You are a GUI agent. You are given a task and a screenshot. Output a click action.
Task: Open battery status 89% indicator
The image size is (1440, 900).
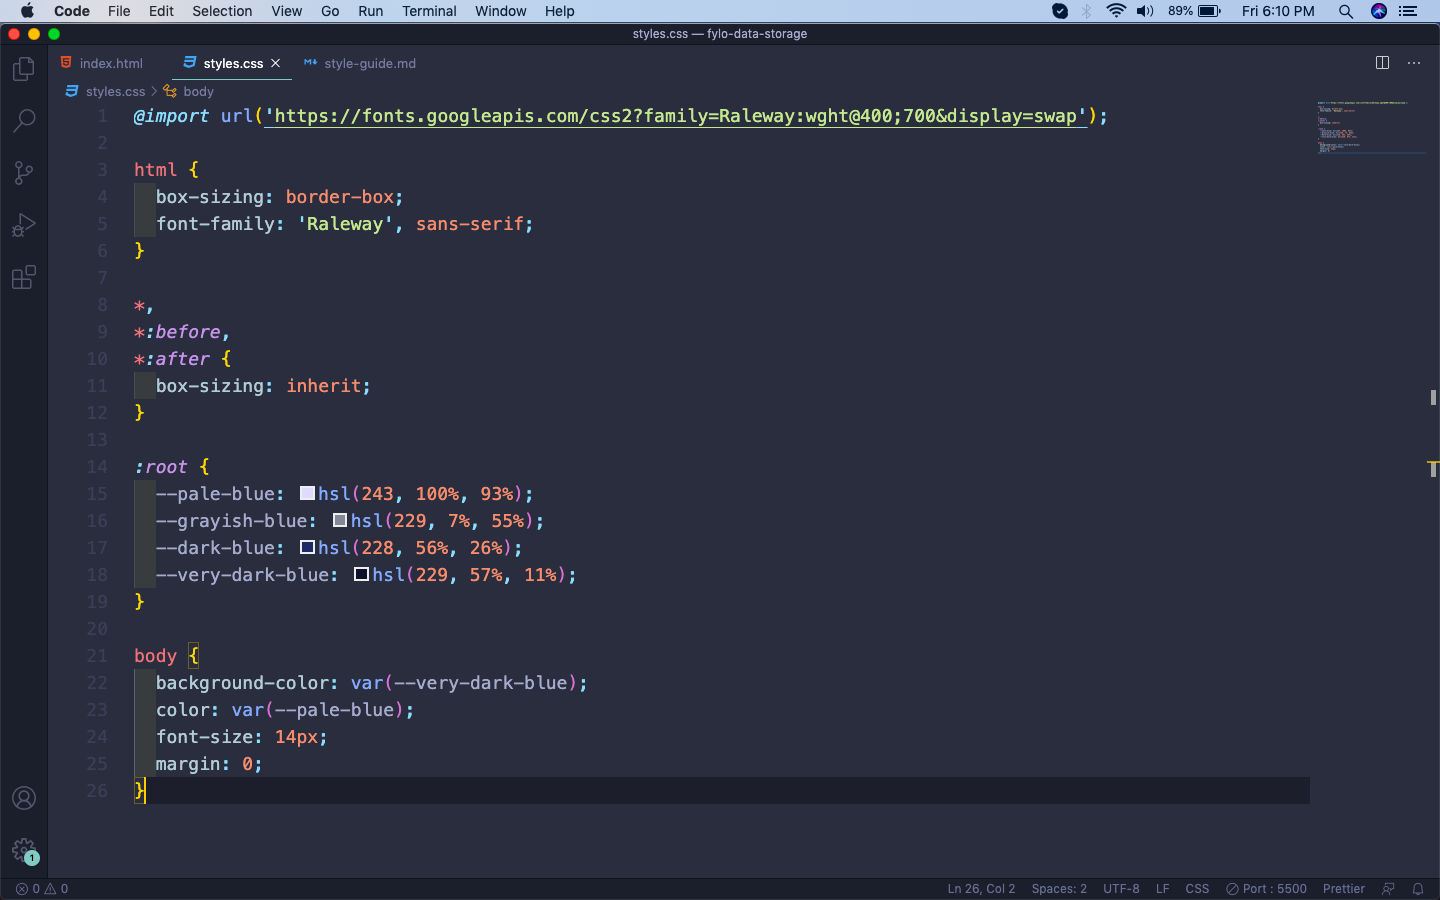point(1194,11)
